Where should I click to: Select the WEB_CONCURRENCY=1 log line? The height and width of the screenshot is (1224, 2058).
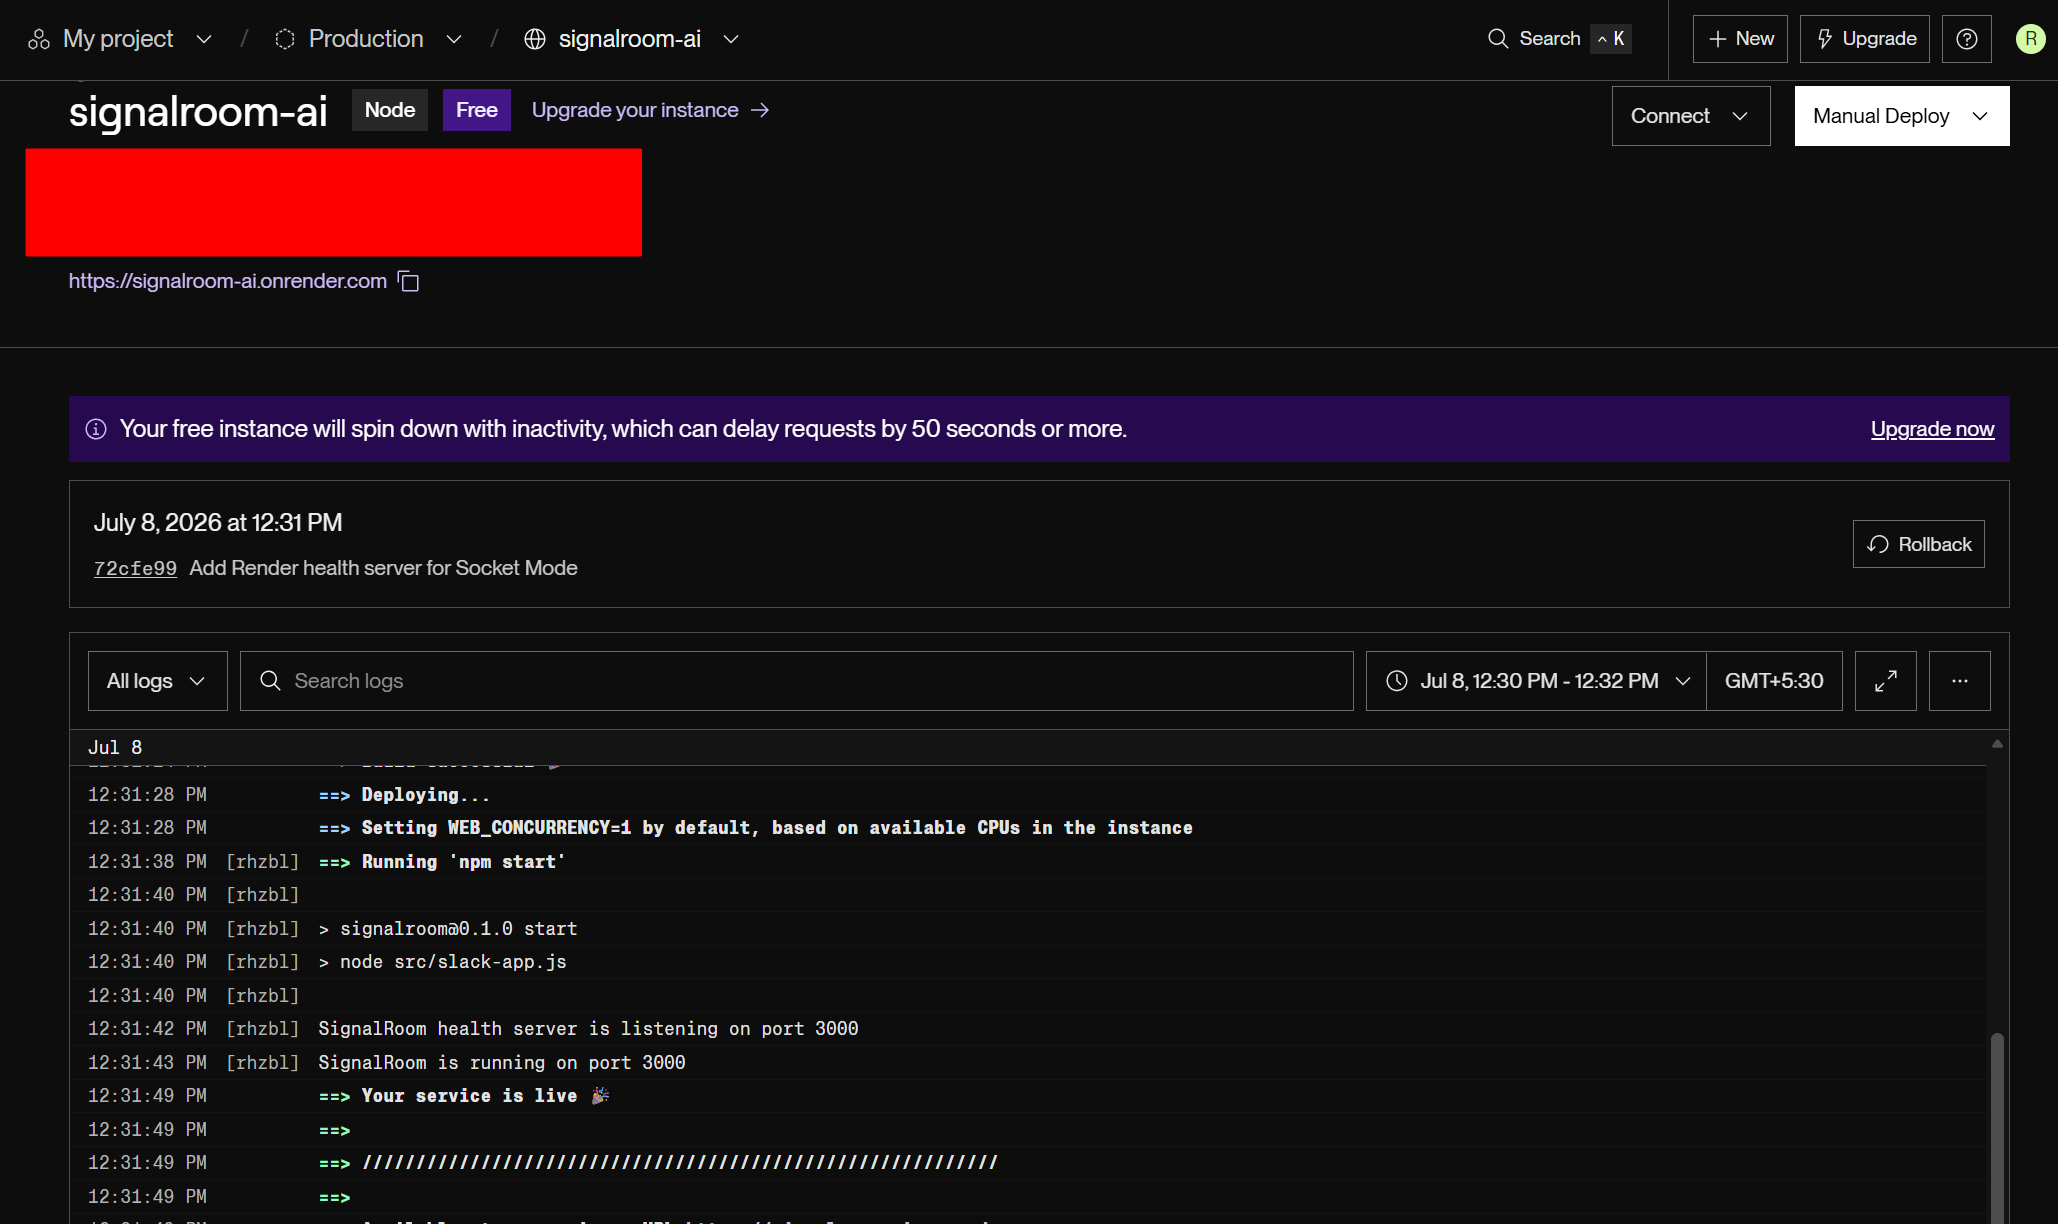[x=1027, y=828]
